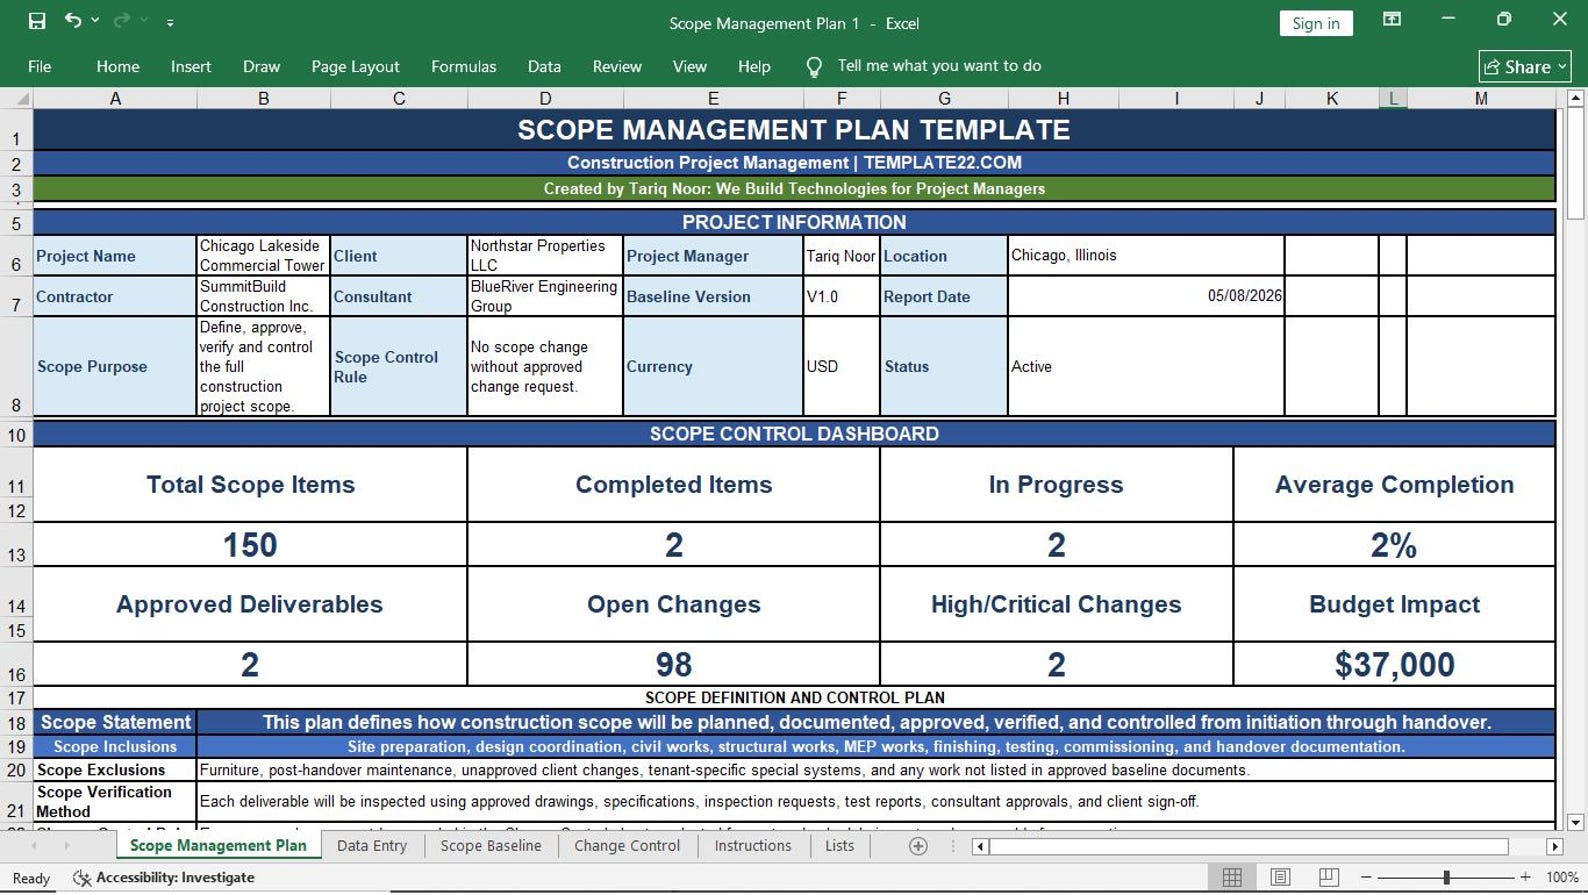This screenshot has width=1588, height=895.
Task: Open the Draw ribbon tab
Action: tap(261, 66)
